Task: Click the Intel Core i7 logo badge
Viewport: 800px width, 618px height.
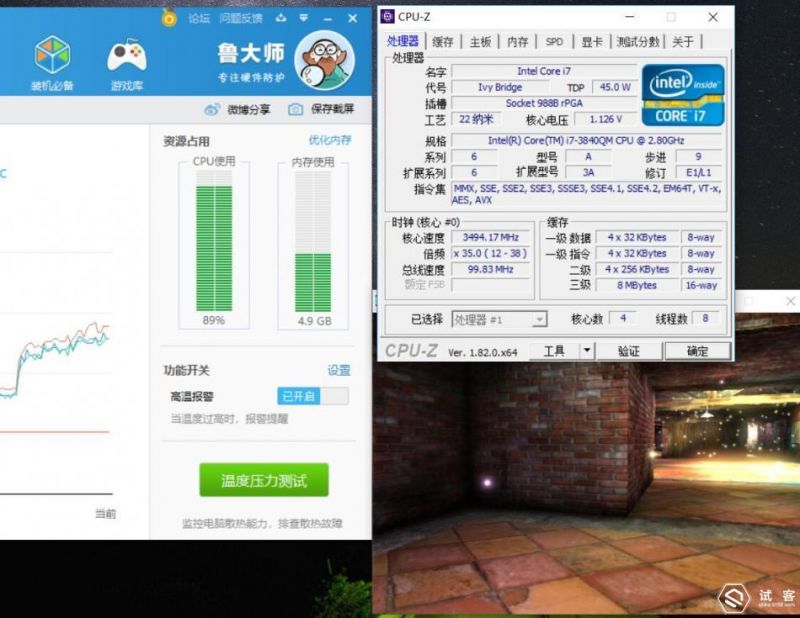Action: pos(683,95)
